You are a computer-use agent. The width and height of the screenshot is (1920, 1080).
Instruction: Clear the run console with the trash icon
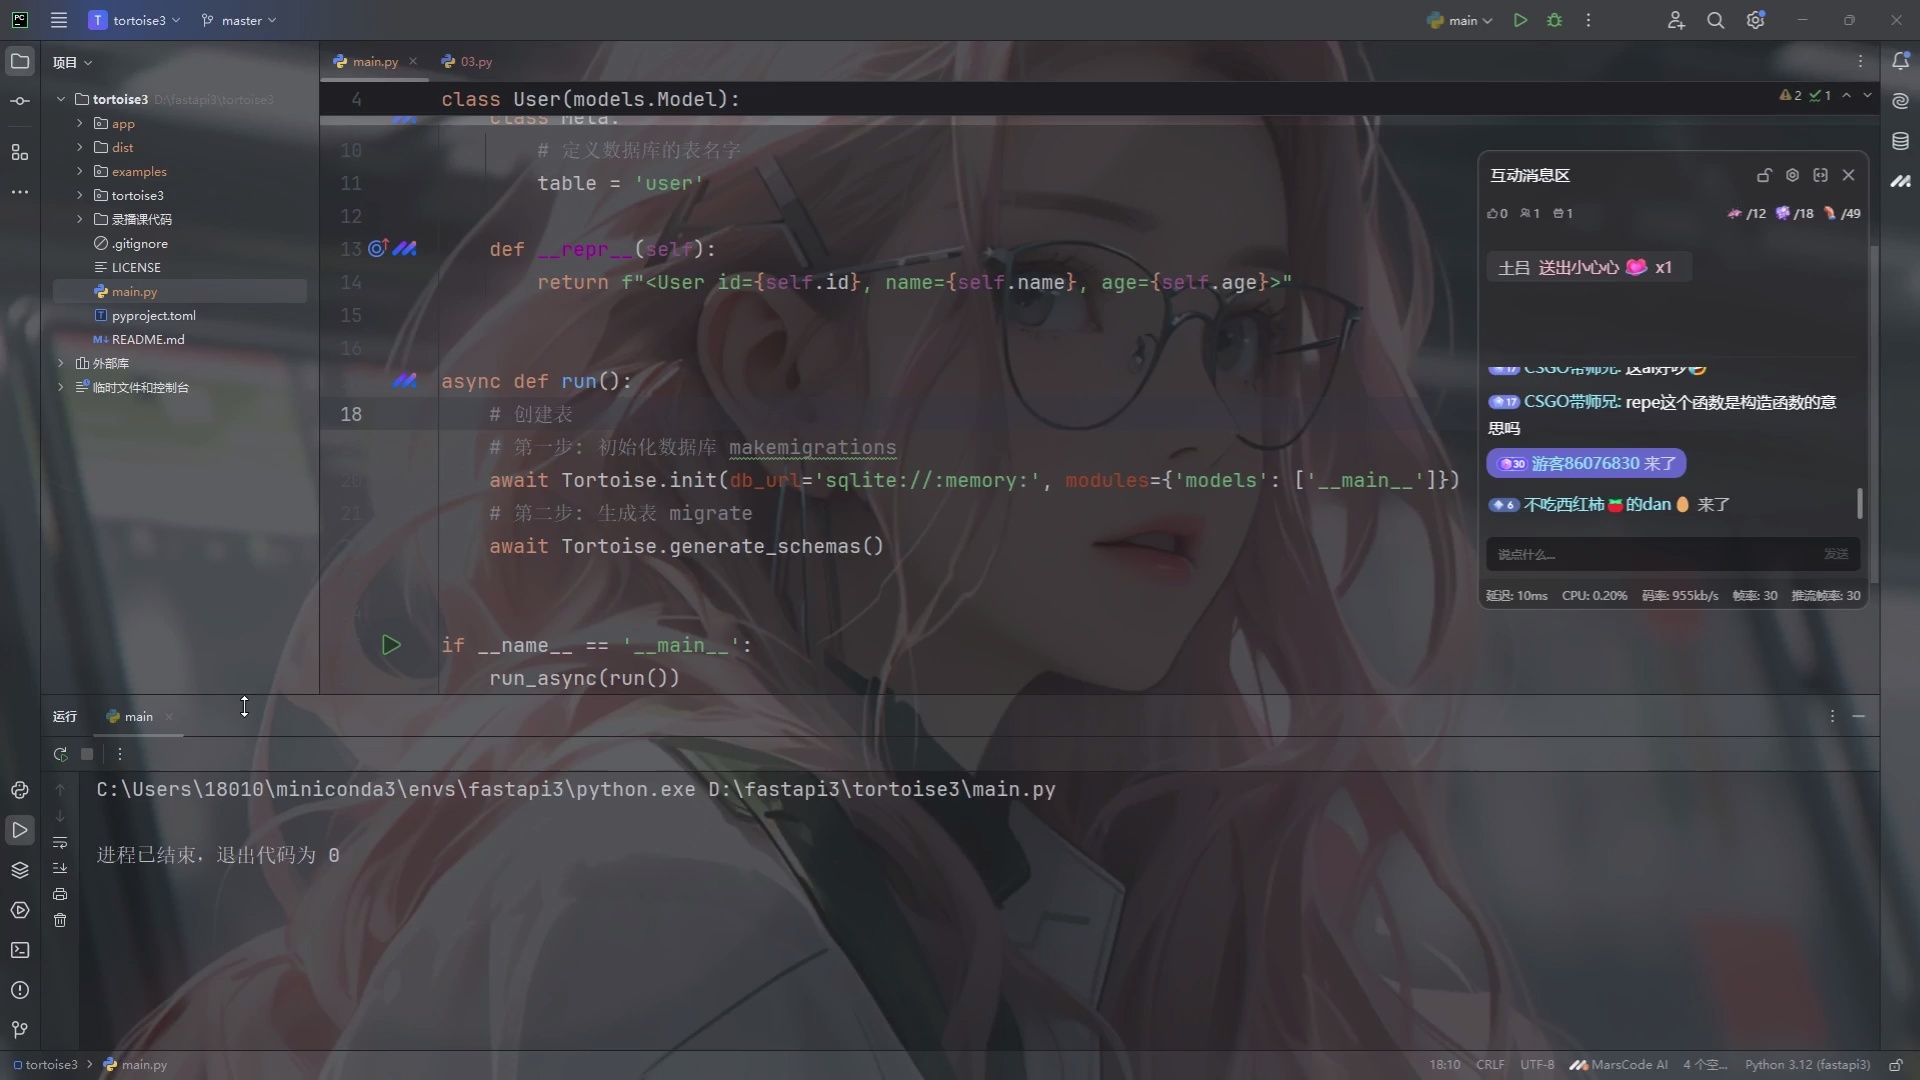tap(61, 921)
